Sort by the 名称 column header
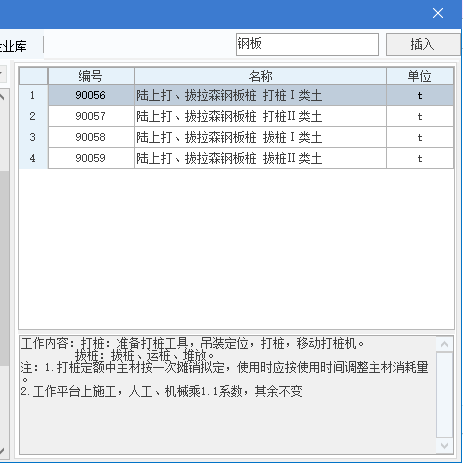 (x=260, y=76)
